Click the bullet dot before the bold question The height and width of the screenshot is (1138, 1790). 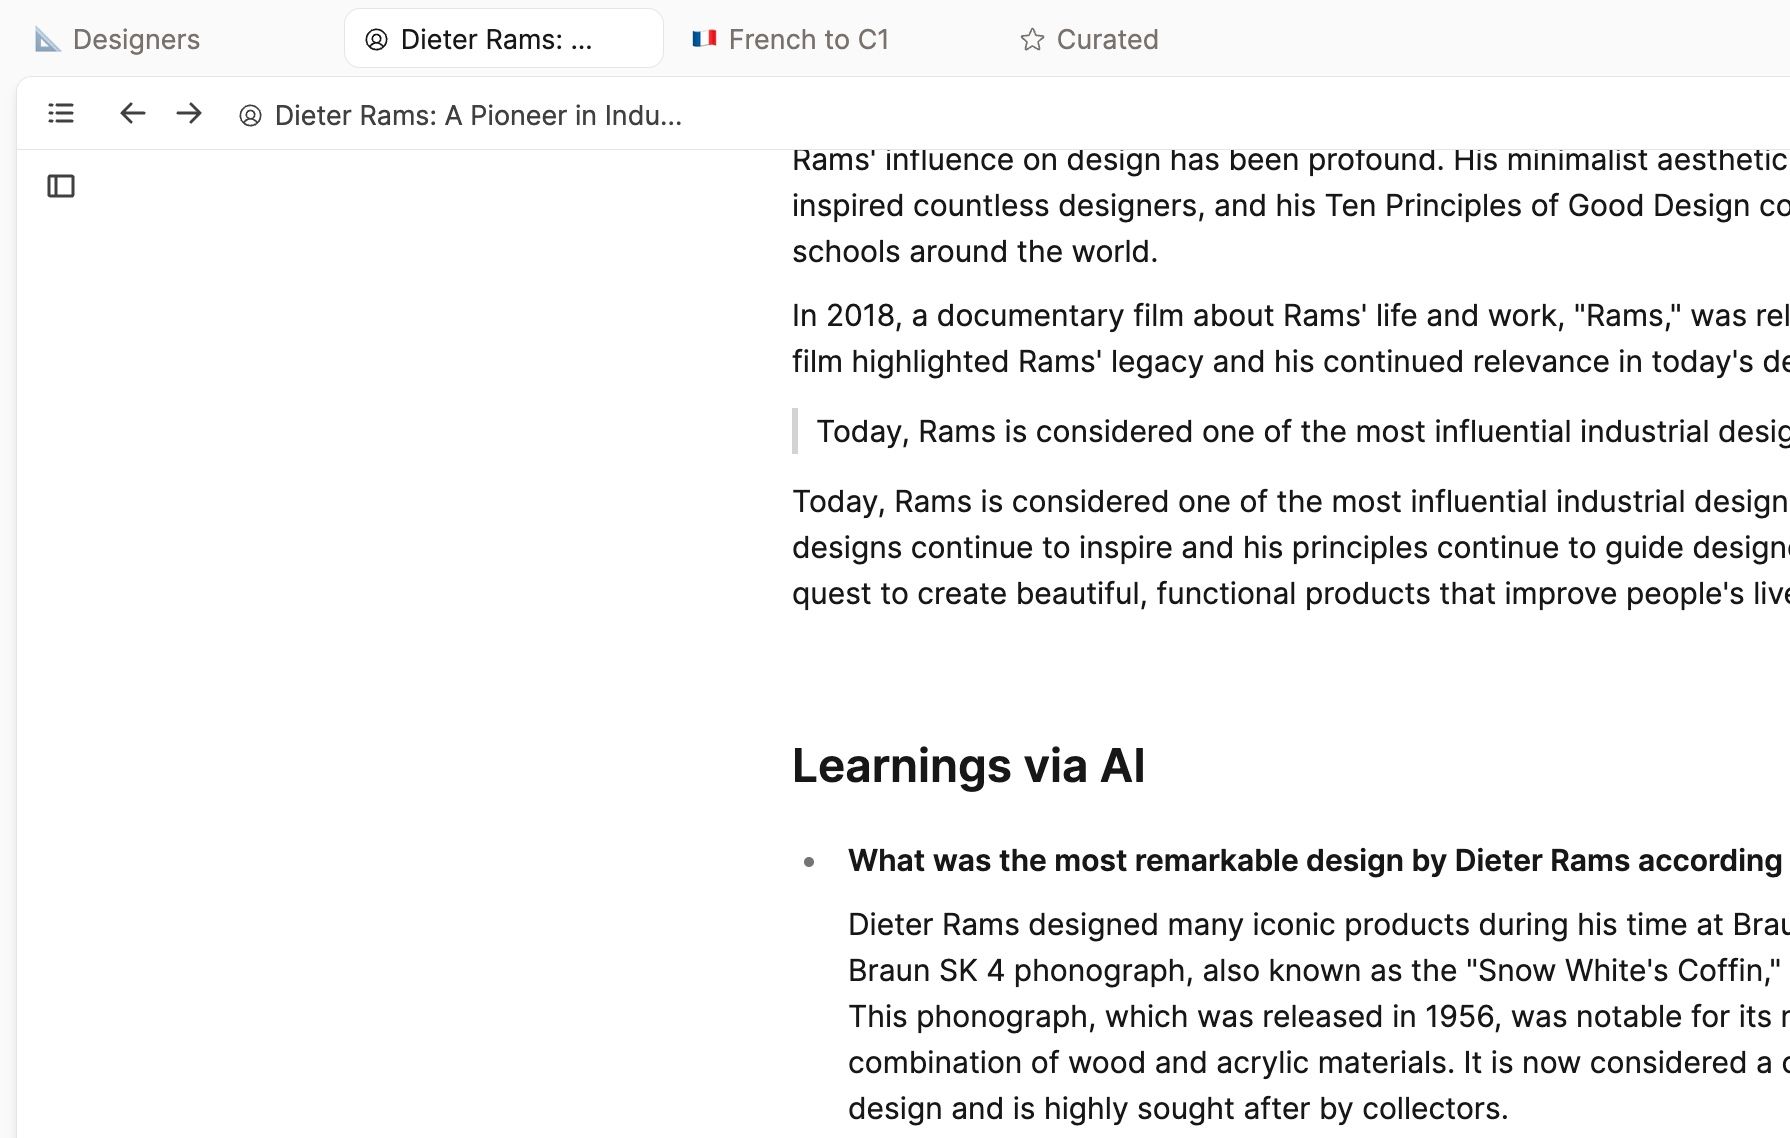tap(809, 861)
